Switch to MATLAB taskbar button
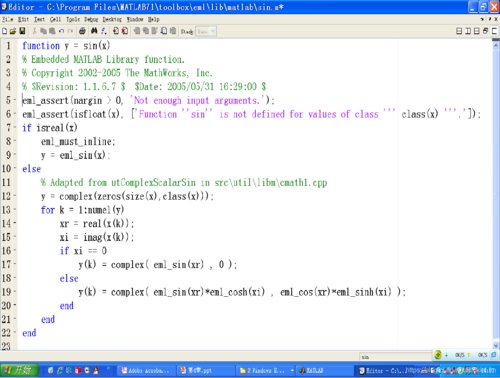Viewport: 500px width, 378px height. tap(325, 371)
